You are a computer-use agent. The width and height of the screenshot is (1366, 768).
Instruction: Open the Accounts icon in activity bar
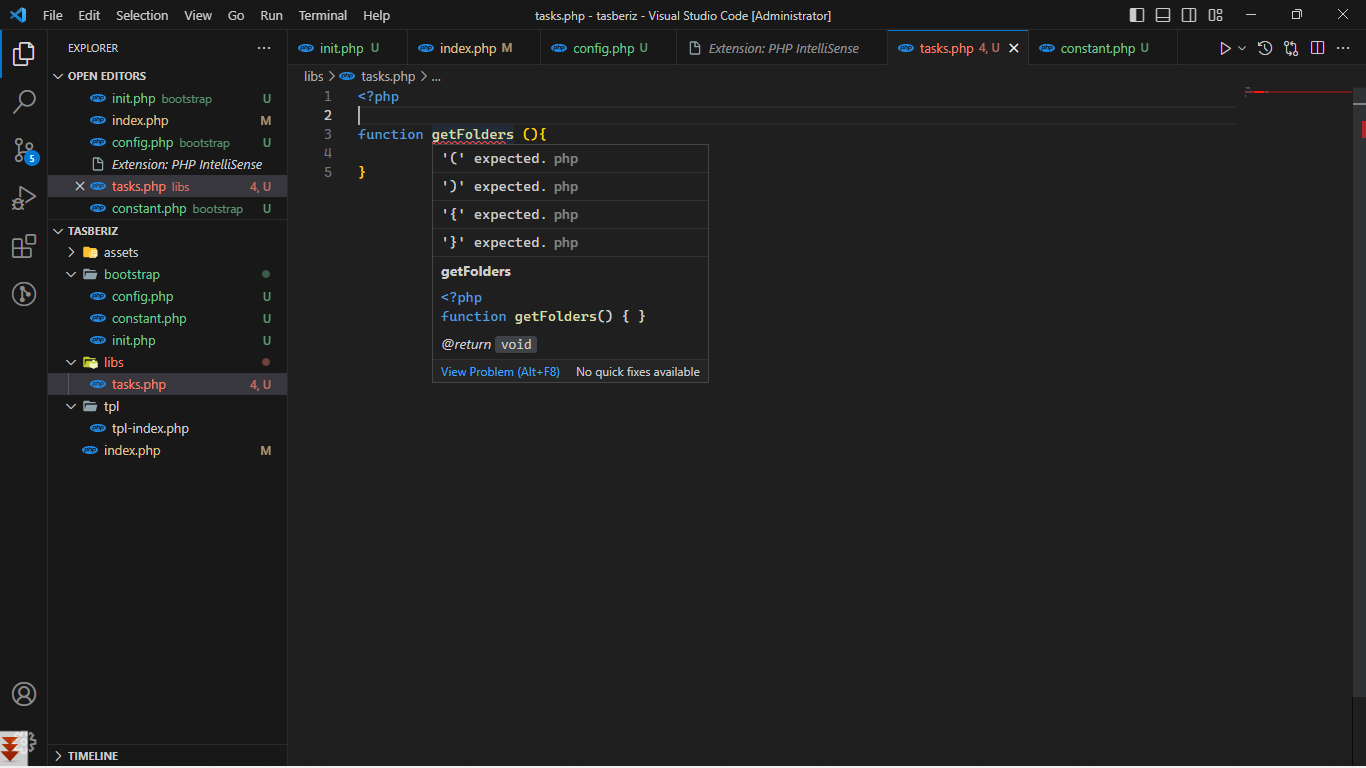(24, 694)
